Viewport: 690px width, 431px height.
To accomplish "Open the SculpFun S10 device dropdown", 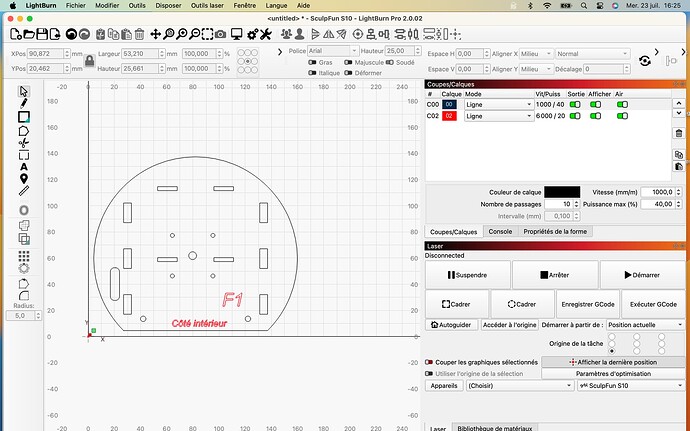I will tap(630, 386).
